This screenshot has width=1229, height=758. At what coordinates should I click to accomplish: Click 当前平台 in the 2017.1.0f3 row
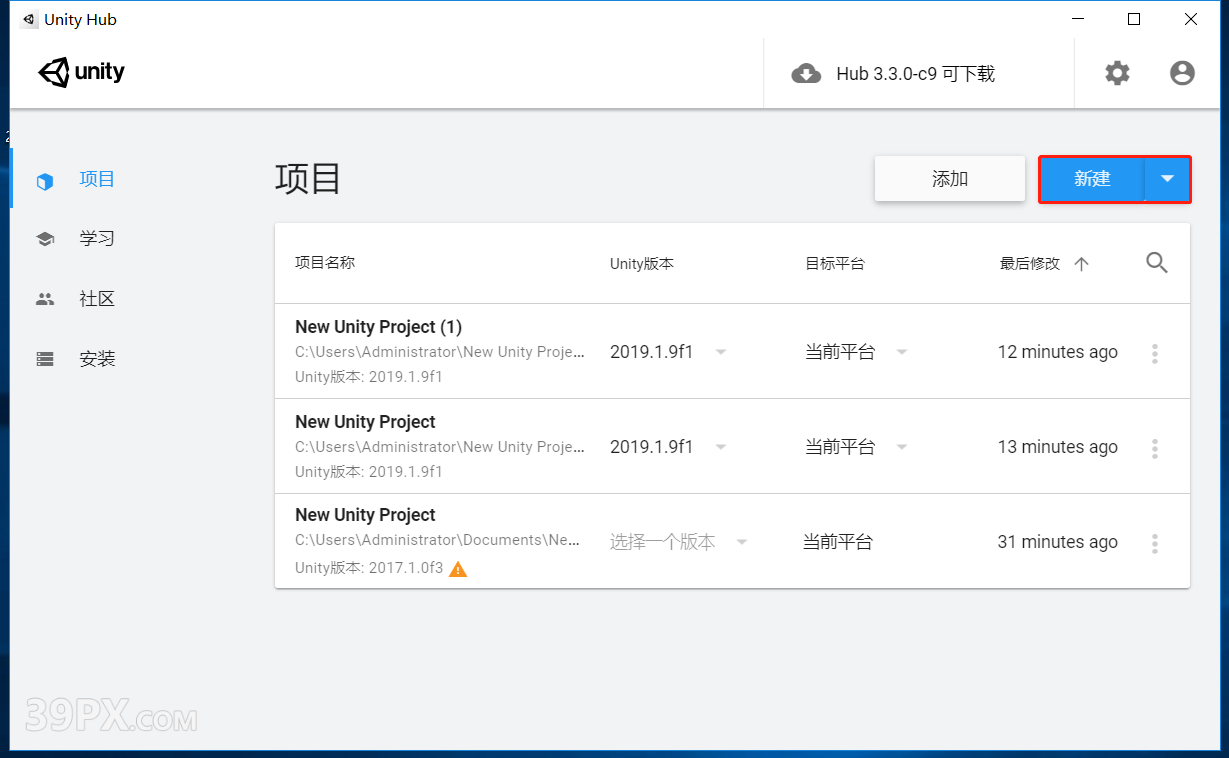click(x=838, y=542)
